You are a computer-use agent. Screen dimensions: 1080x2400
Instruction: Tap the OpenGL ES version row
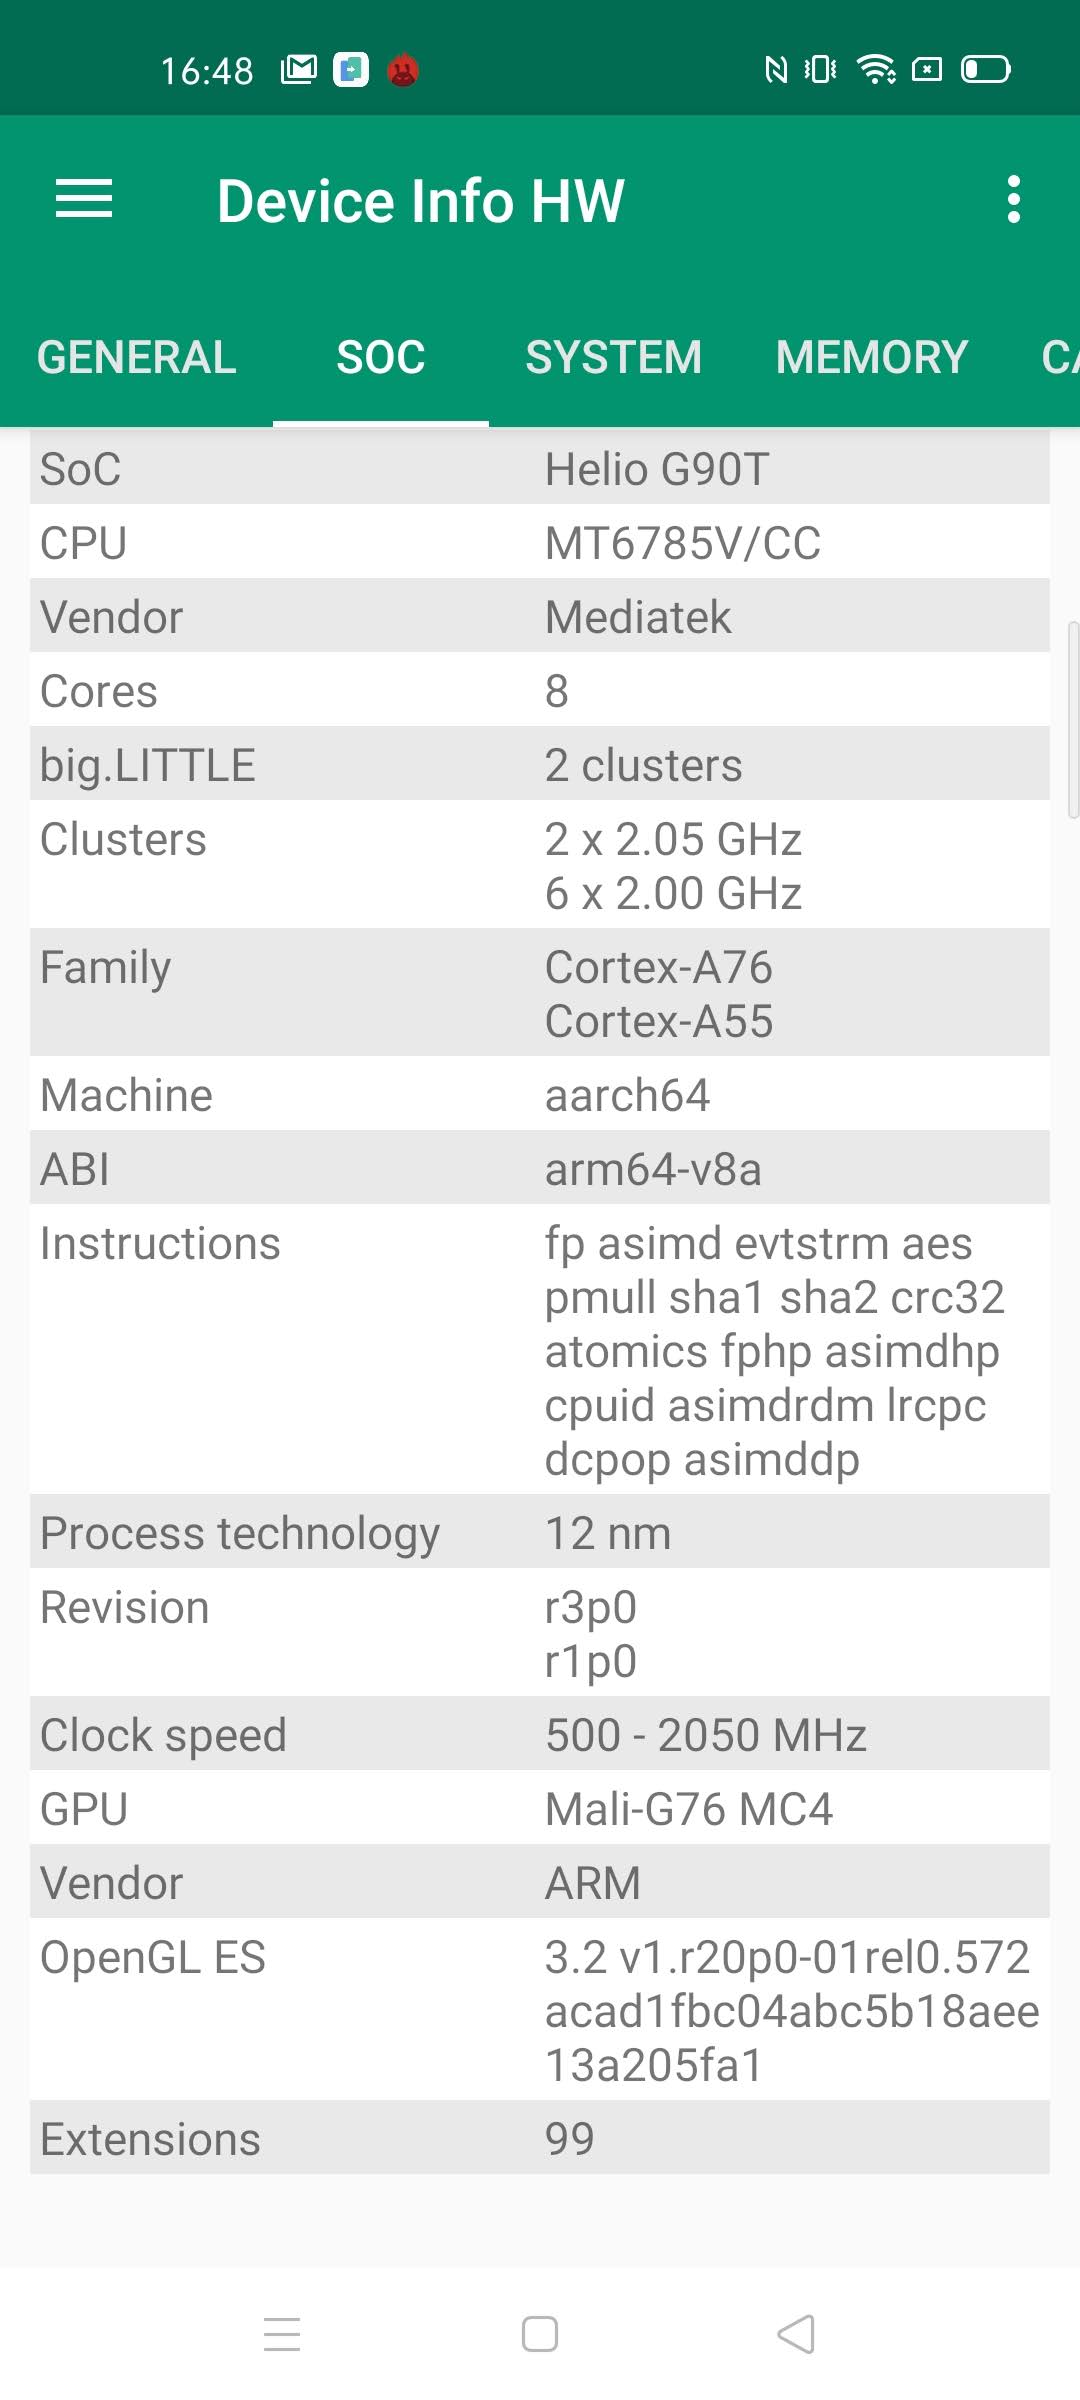540,2011
